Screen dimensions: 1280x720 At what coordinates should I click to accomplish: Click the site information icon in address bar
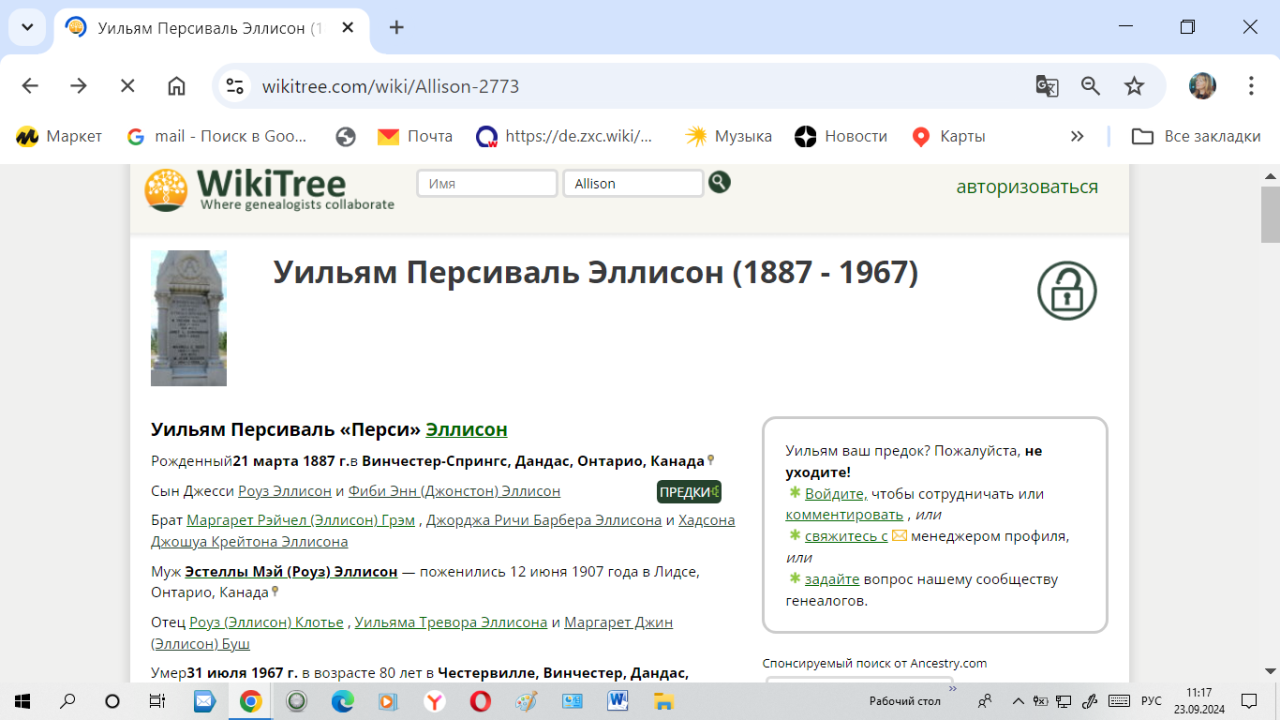(x=235, y=86)
